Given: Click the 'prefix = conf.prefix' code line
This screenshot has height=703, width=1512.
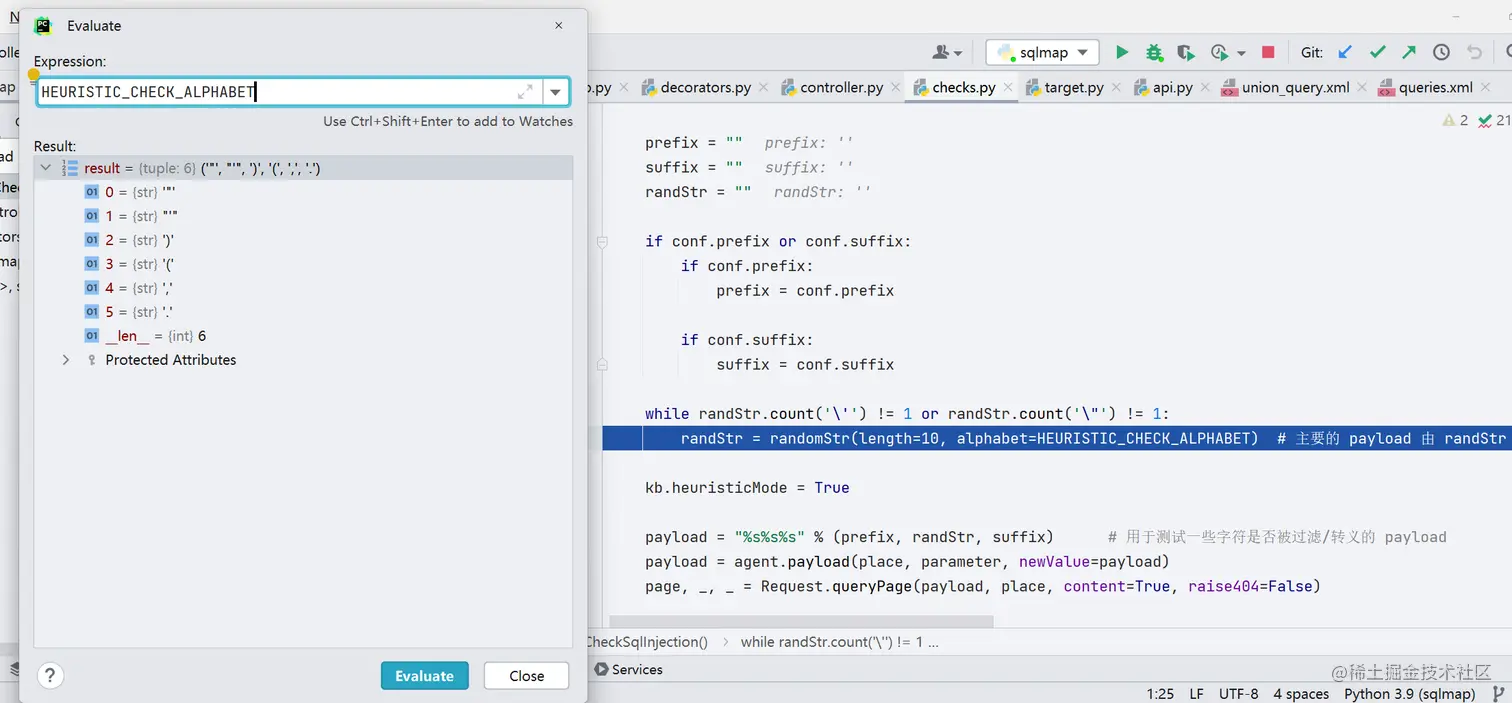Looking at the screenshot, I should point(805,290).
